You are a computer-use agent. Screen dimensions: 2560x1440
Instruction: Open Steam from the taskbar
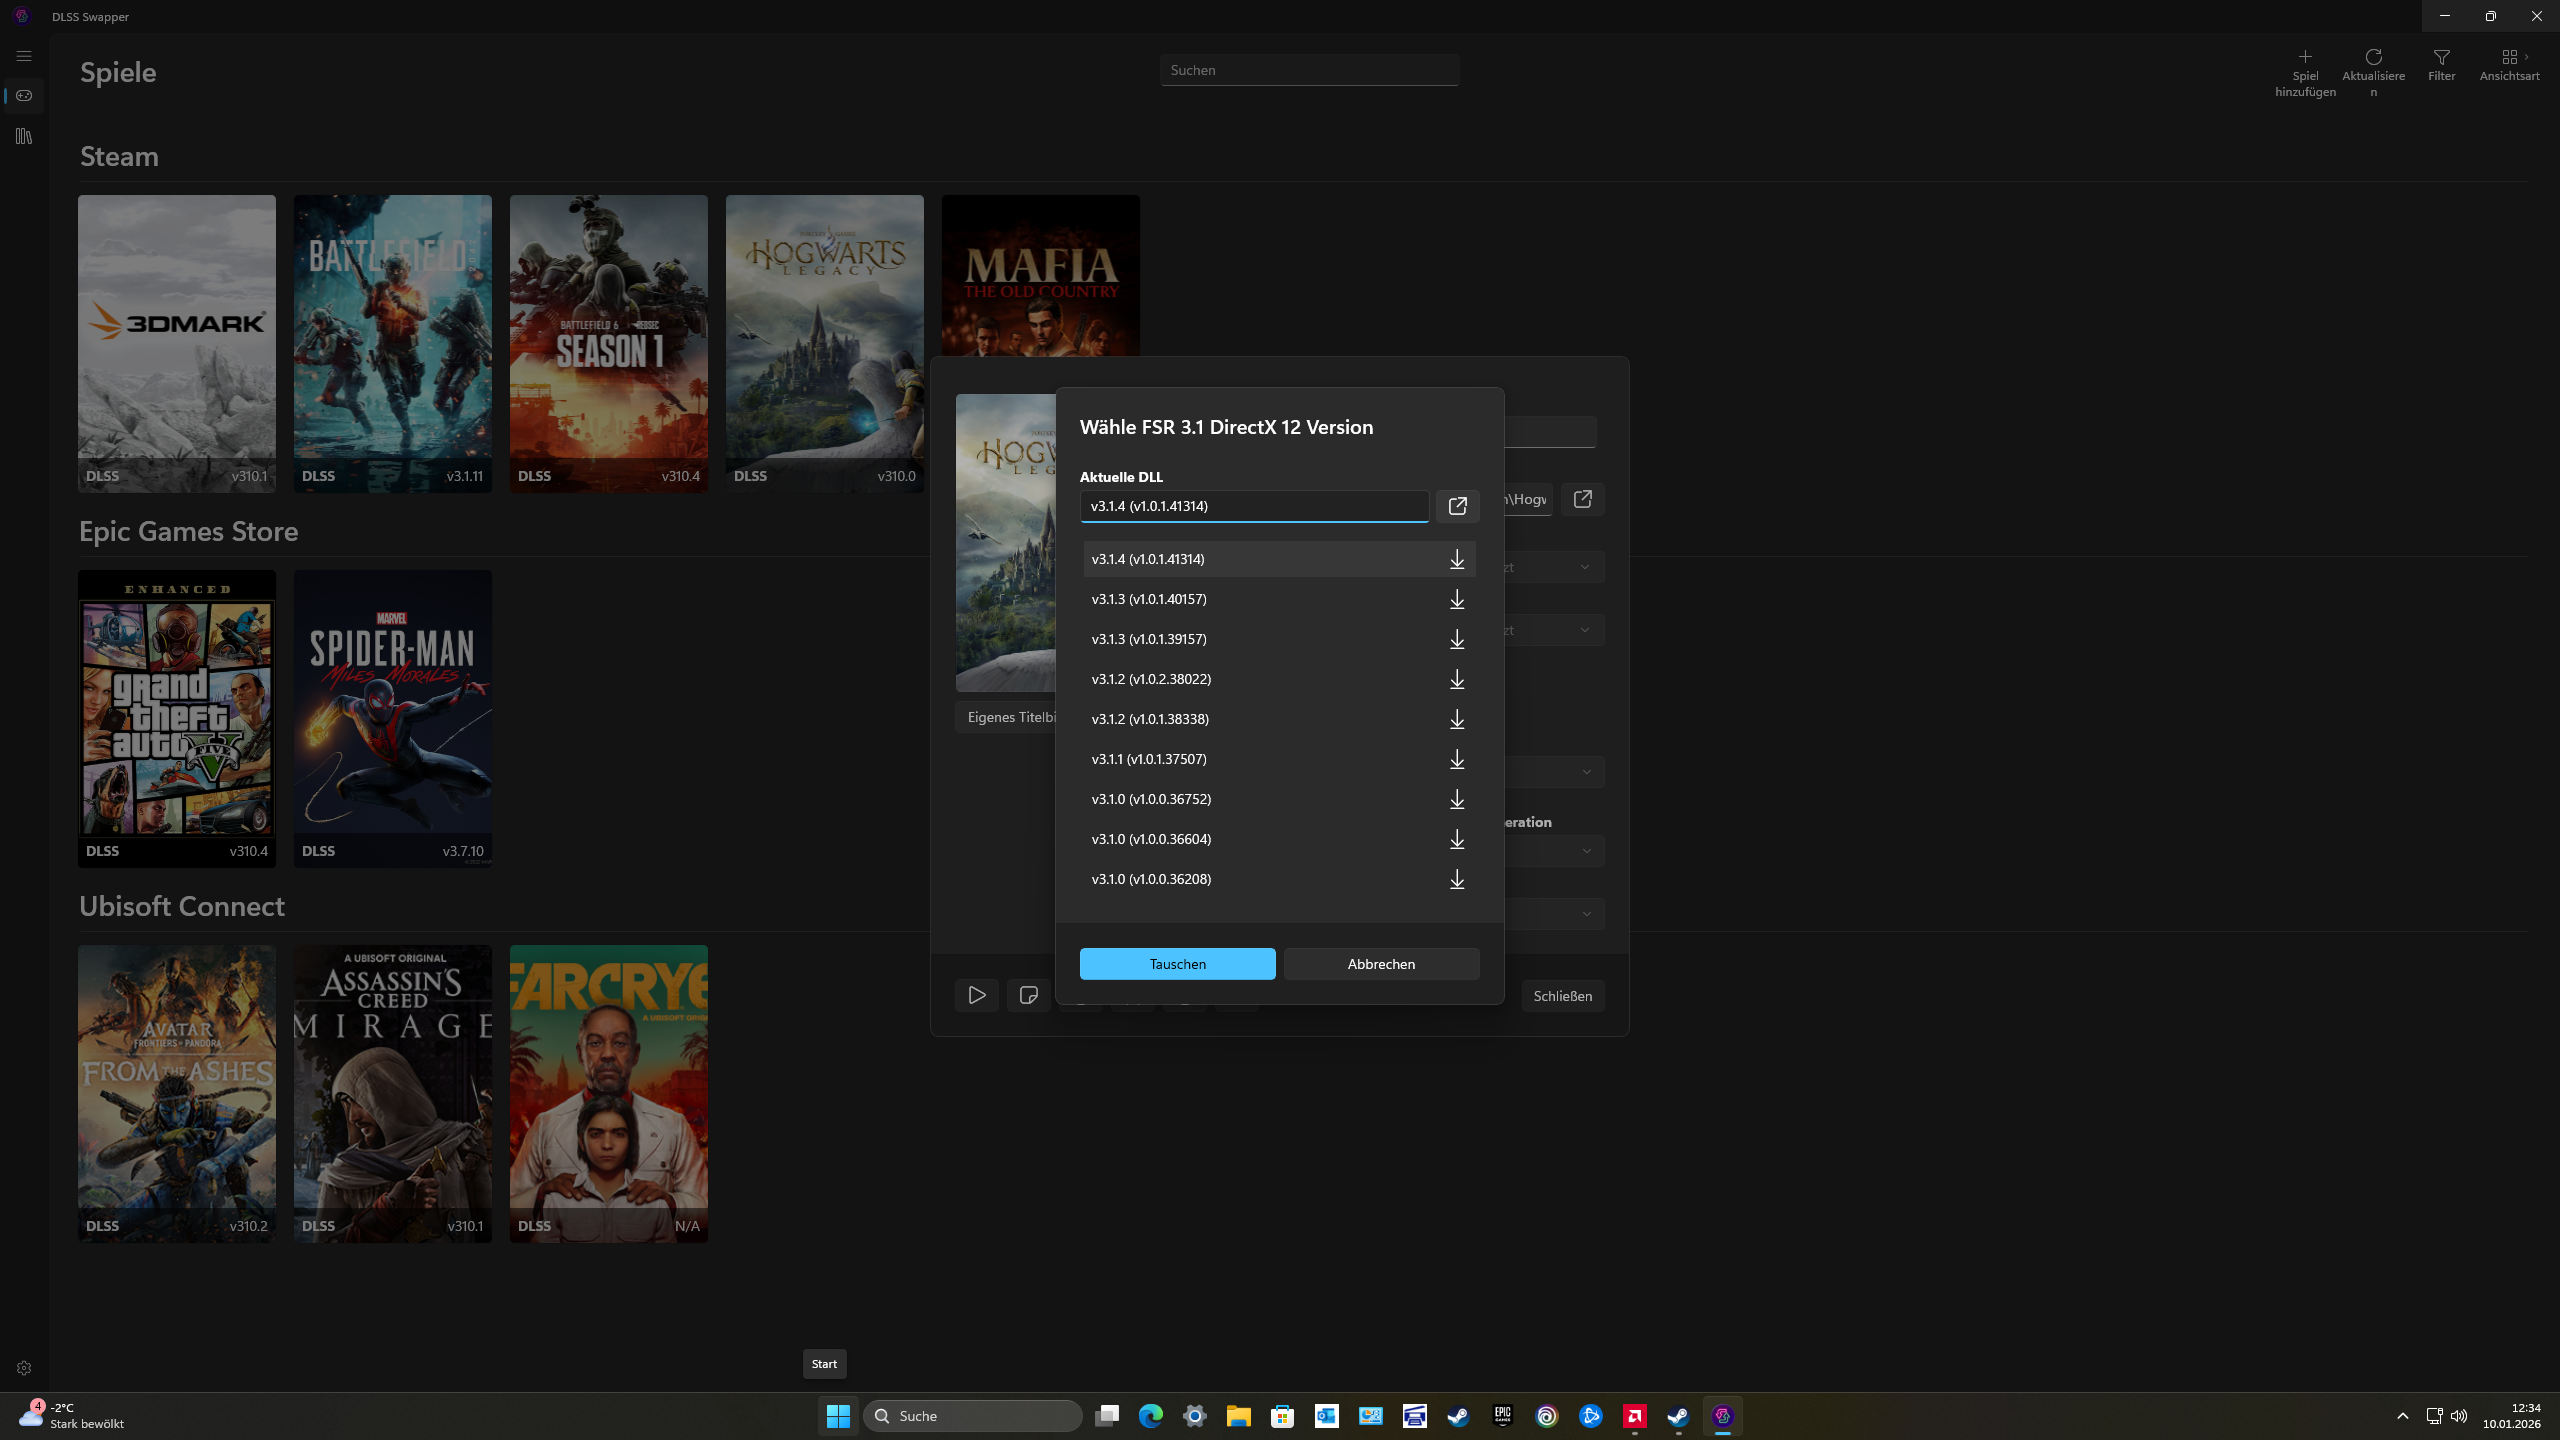click(x=1458, y=1416)
